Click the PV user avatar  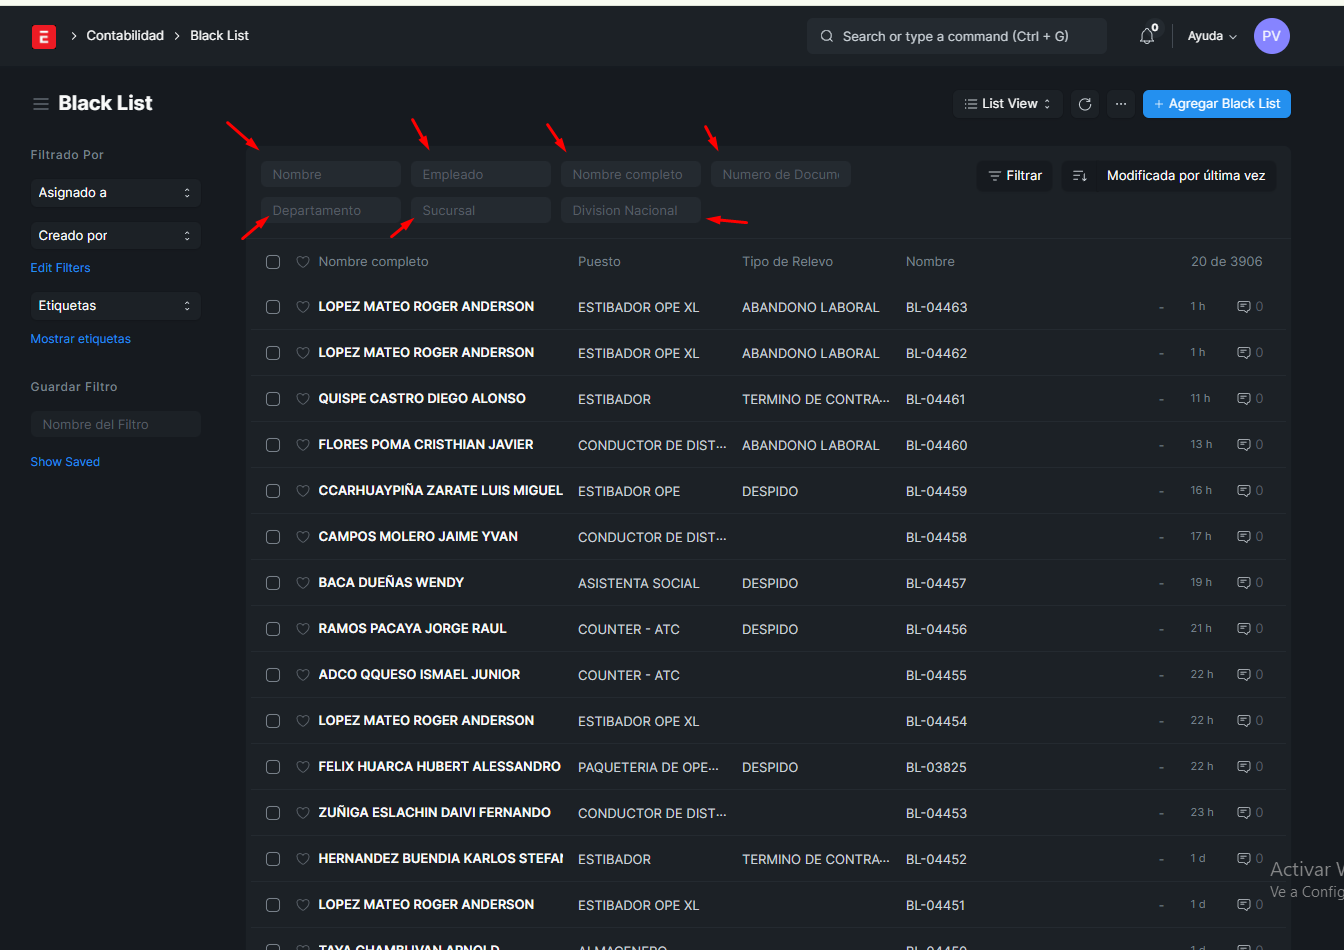point(1271,36)
